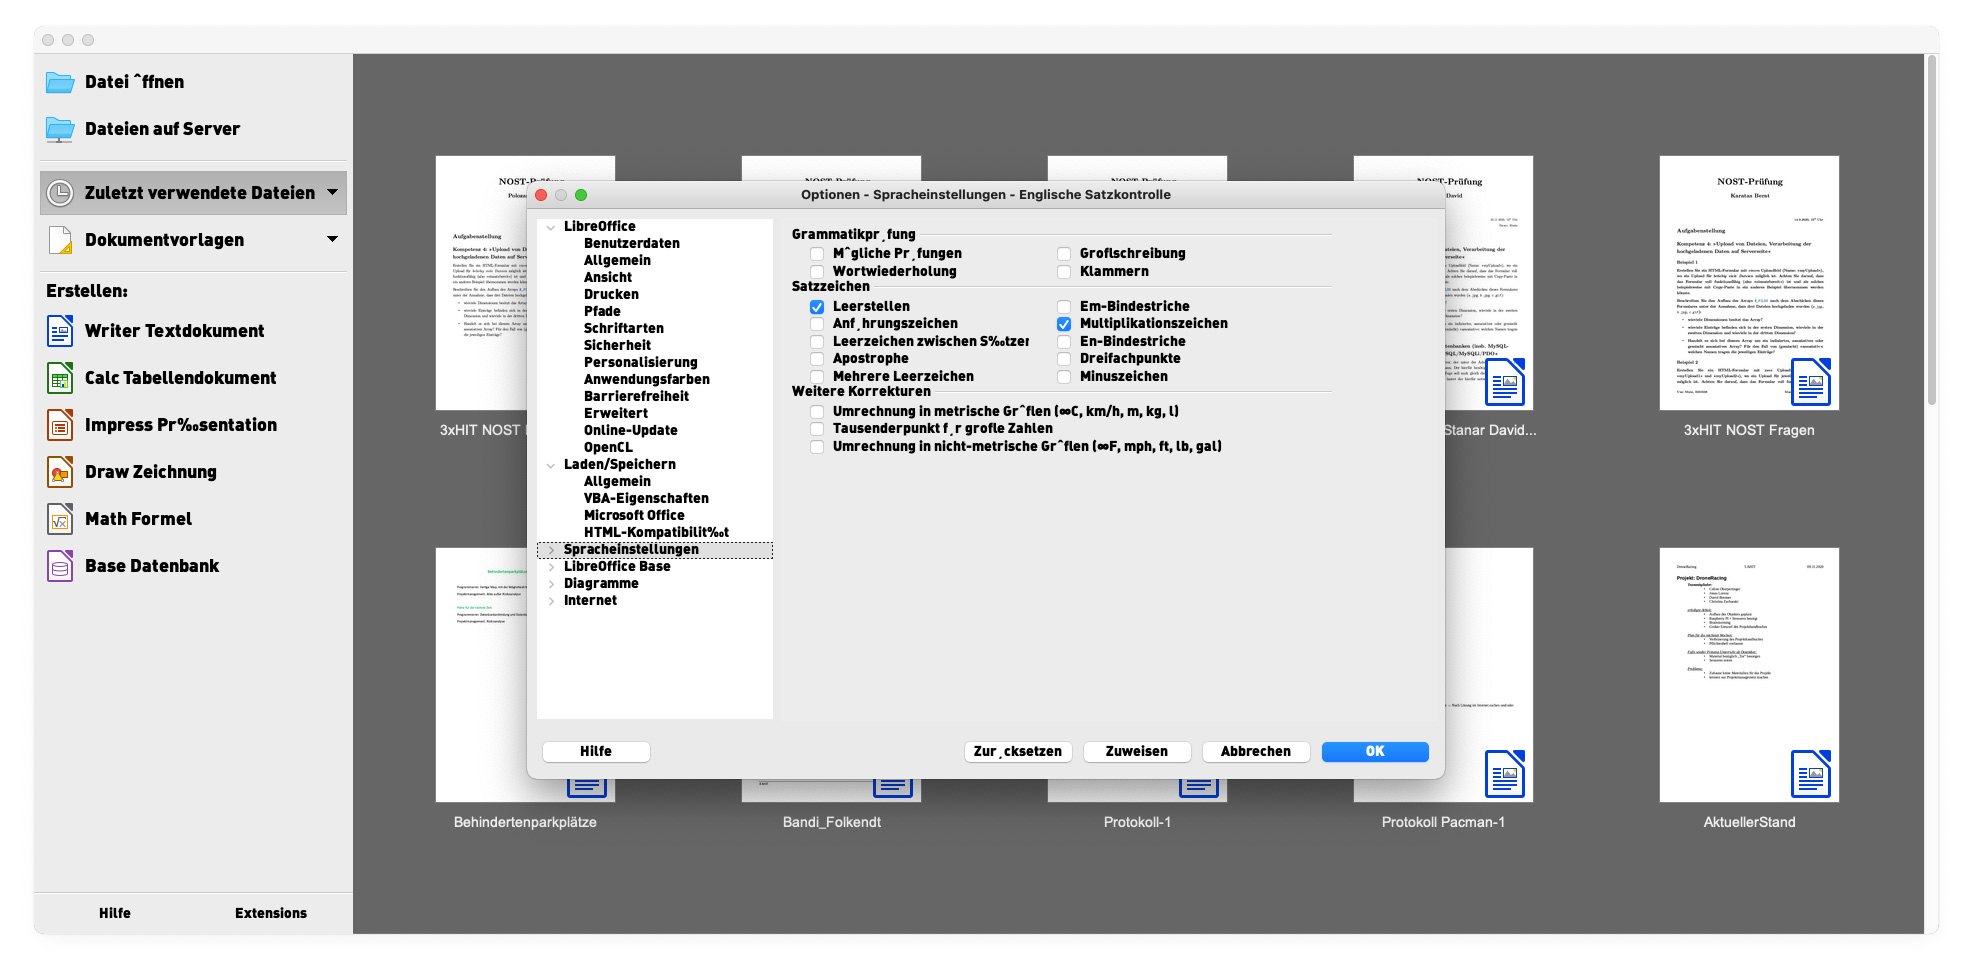
Task: Check the Dreifachpunkte option
Action: click(x=1064, y=359)
